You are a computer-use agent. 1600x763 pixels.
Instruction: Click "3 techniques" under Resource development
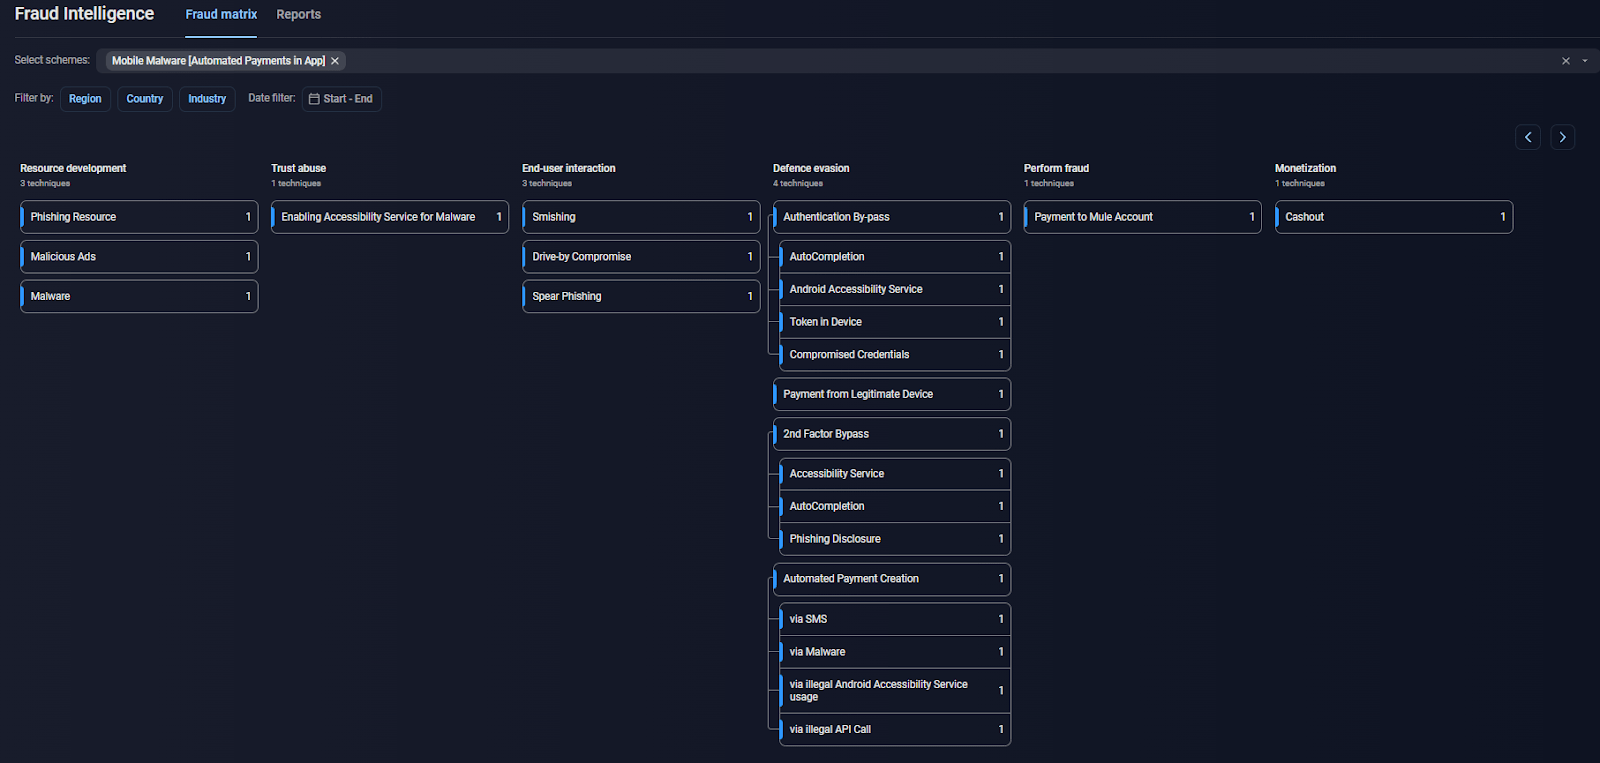(45, 183)
